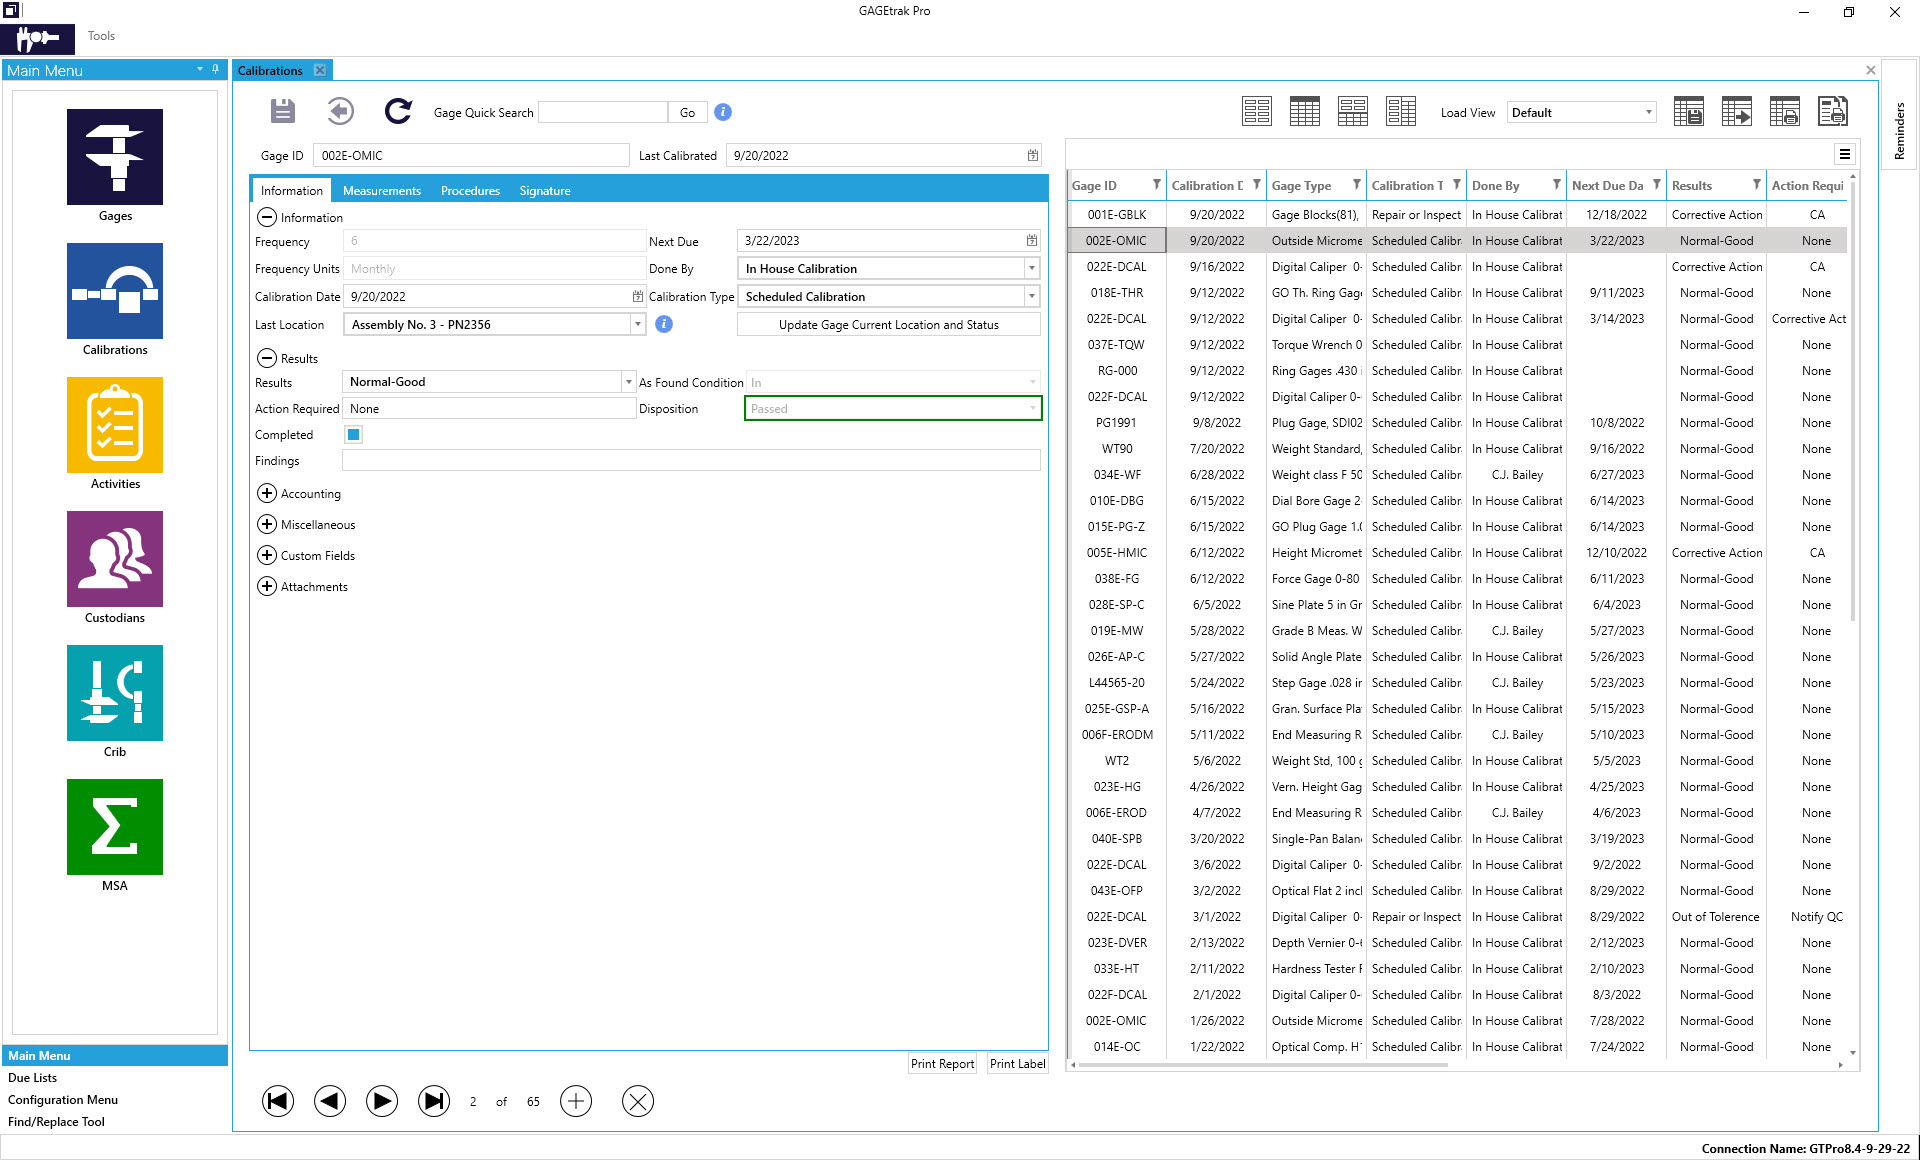The image size is (1920, 1160).
Task: Click the Print Label button
Action: point(1019,1064)
